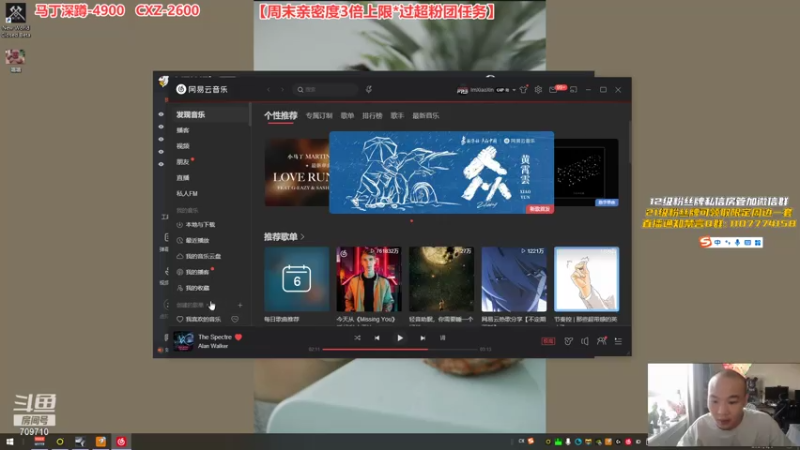Select the 个性推荐 tab
This screenshot has height=450, width=800.
click(x=281, y=116)
